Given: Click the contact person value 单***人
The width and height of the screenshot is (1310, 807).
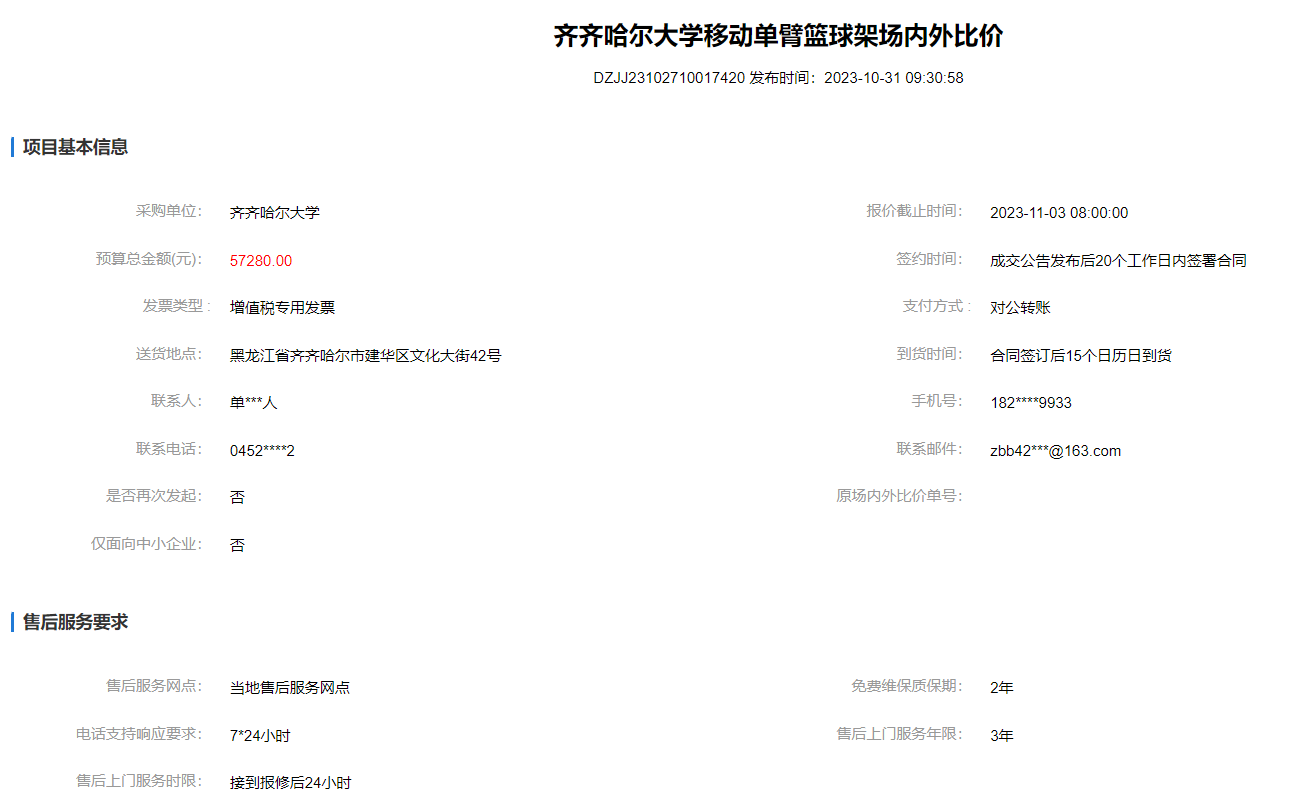Looking at the screenshot, I should pyautogui.click(x=253, y=403).
